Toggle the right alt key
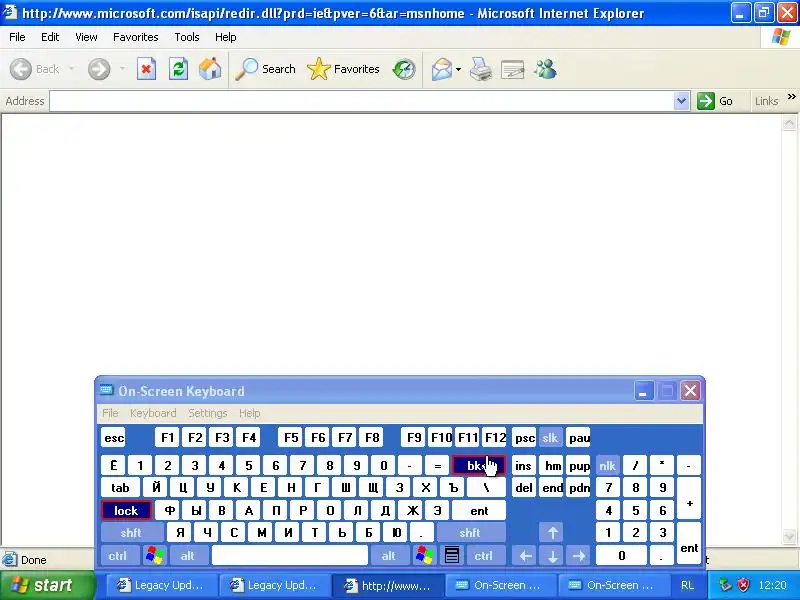The image size is (800, 600). [389, 556]
